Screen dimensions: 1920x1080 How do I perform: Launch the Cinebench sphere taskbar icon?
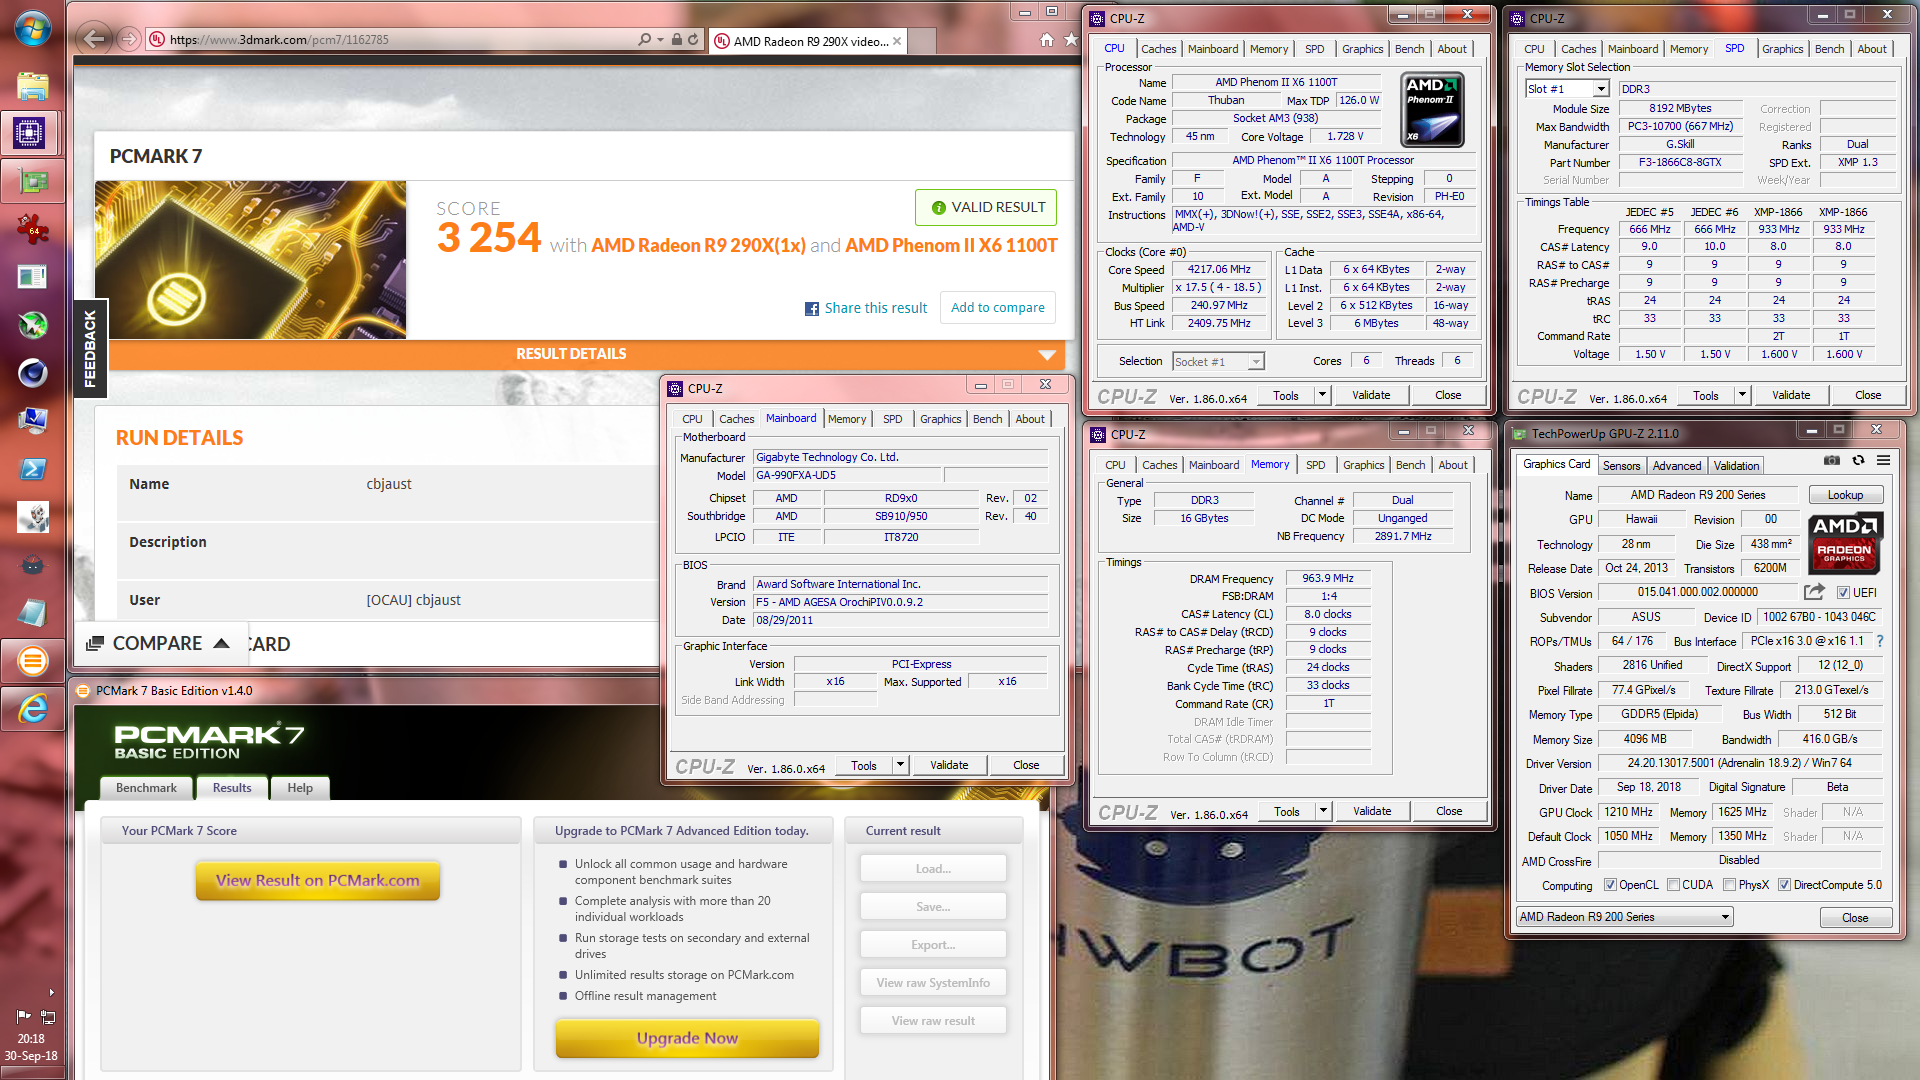(x=32, y=373)
